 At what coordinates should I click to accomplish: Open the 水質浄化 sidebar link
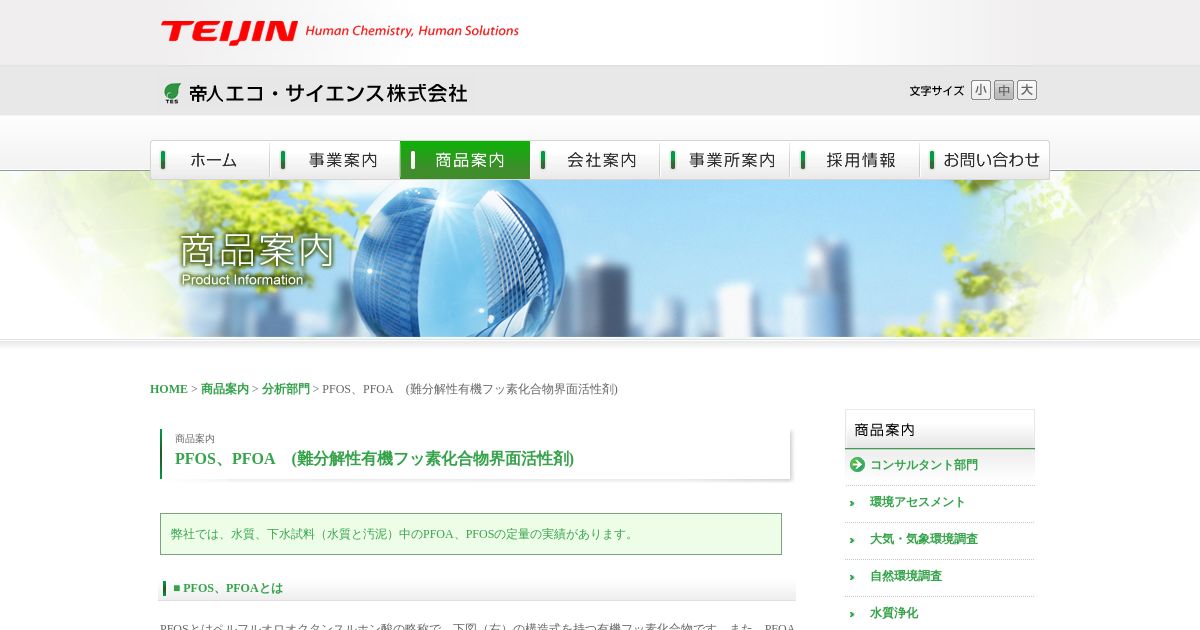coord(894,613)
